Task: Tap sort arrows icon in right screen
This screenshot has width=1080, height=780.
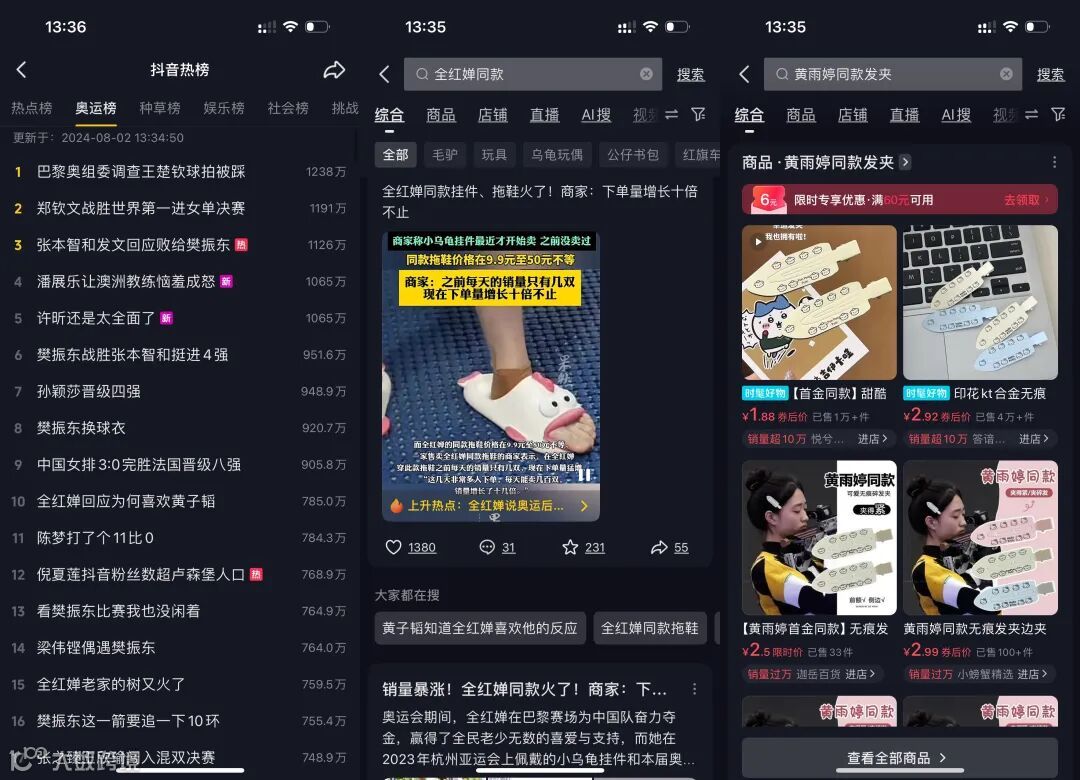Action: pos(1032,114)
